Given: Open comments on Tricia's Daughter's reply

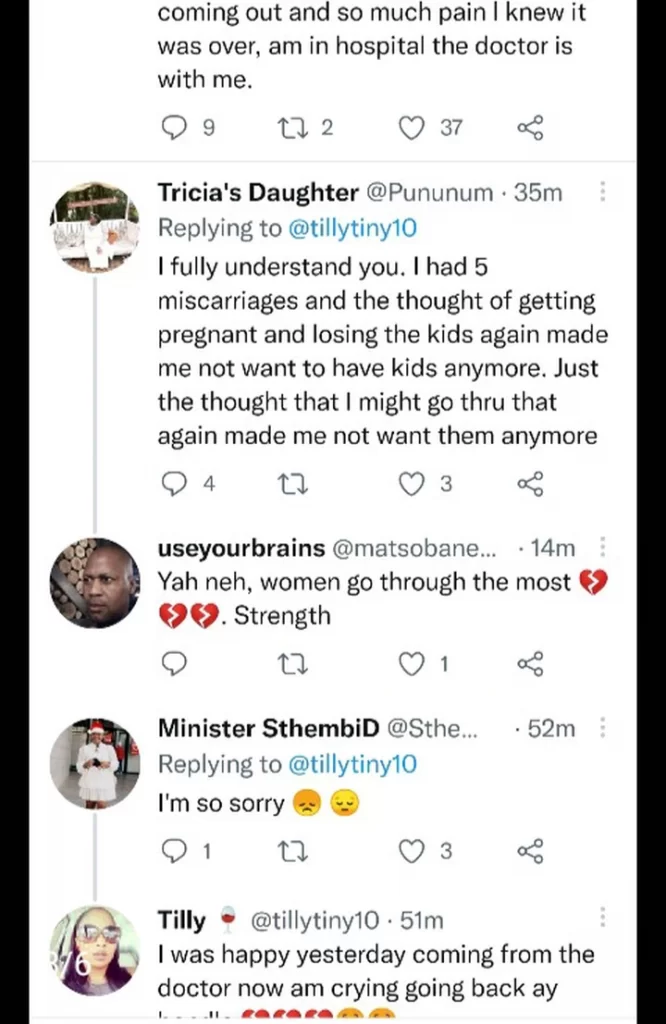Looking at the screenshot, I should coord(174,484).
